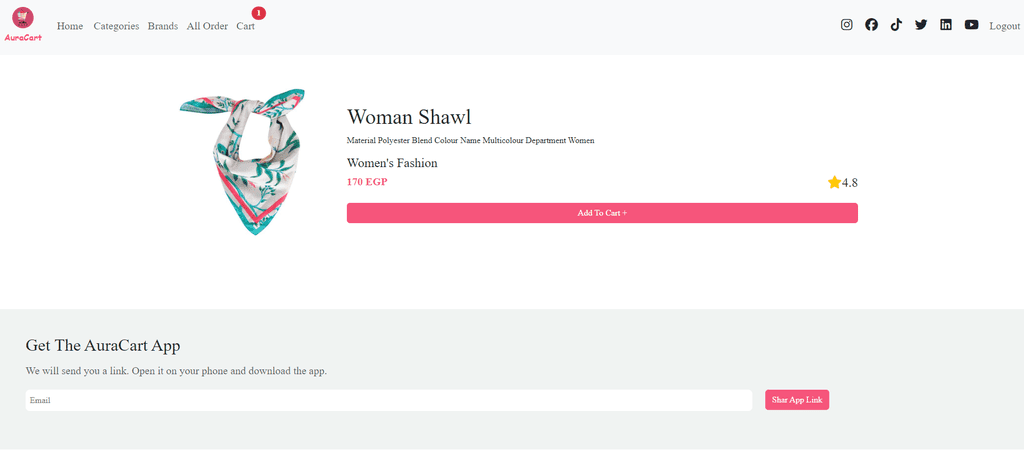Click the Shar App Link button

click(x=797, y=400)
